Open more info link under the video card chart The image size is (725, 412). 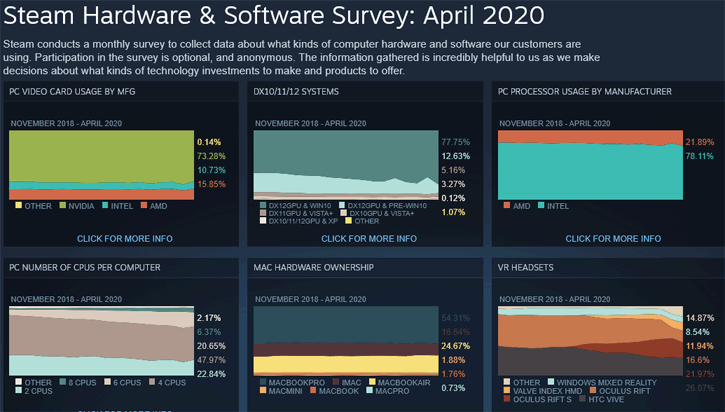tap(124, 239)
